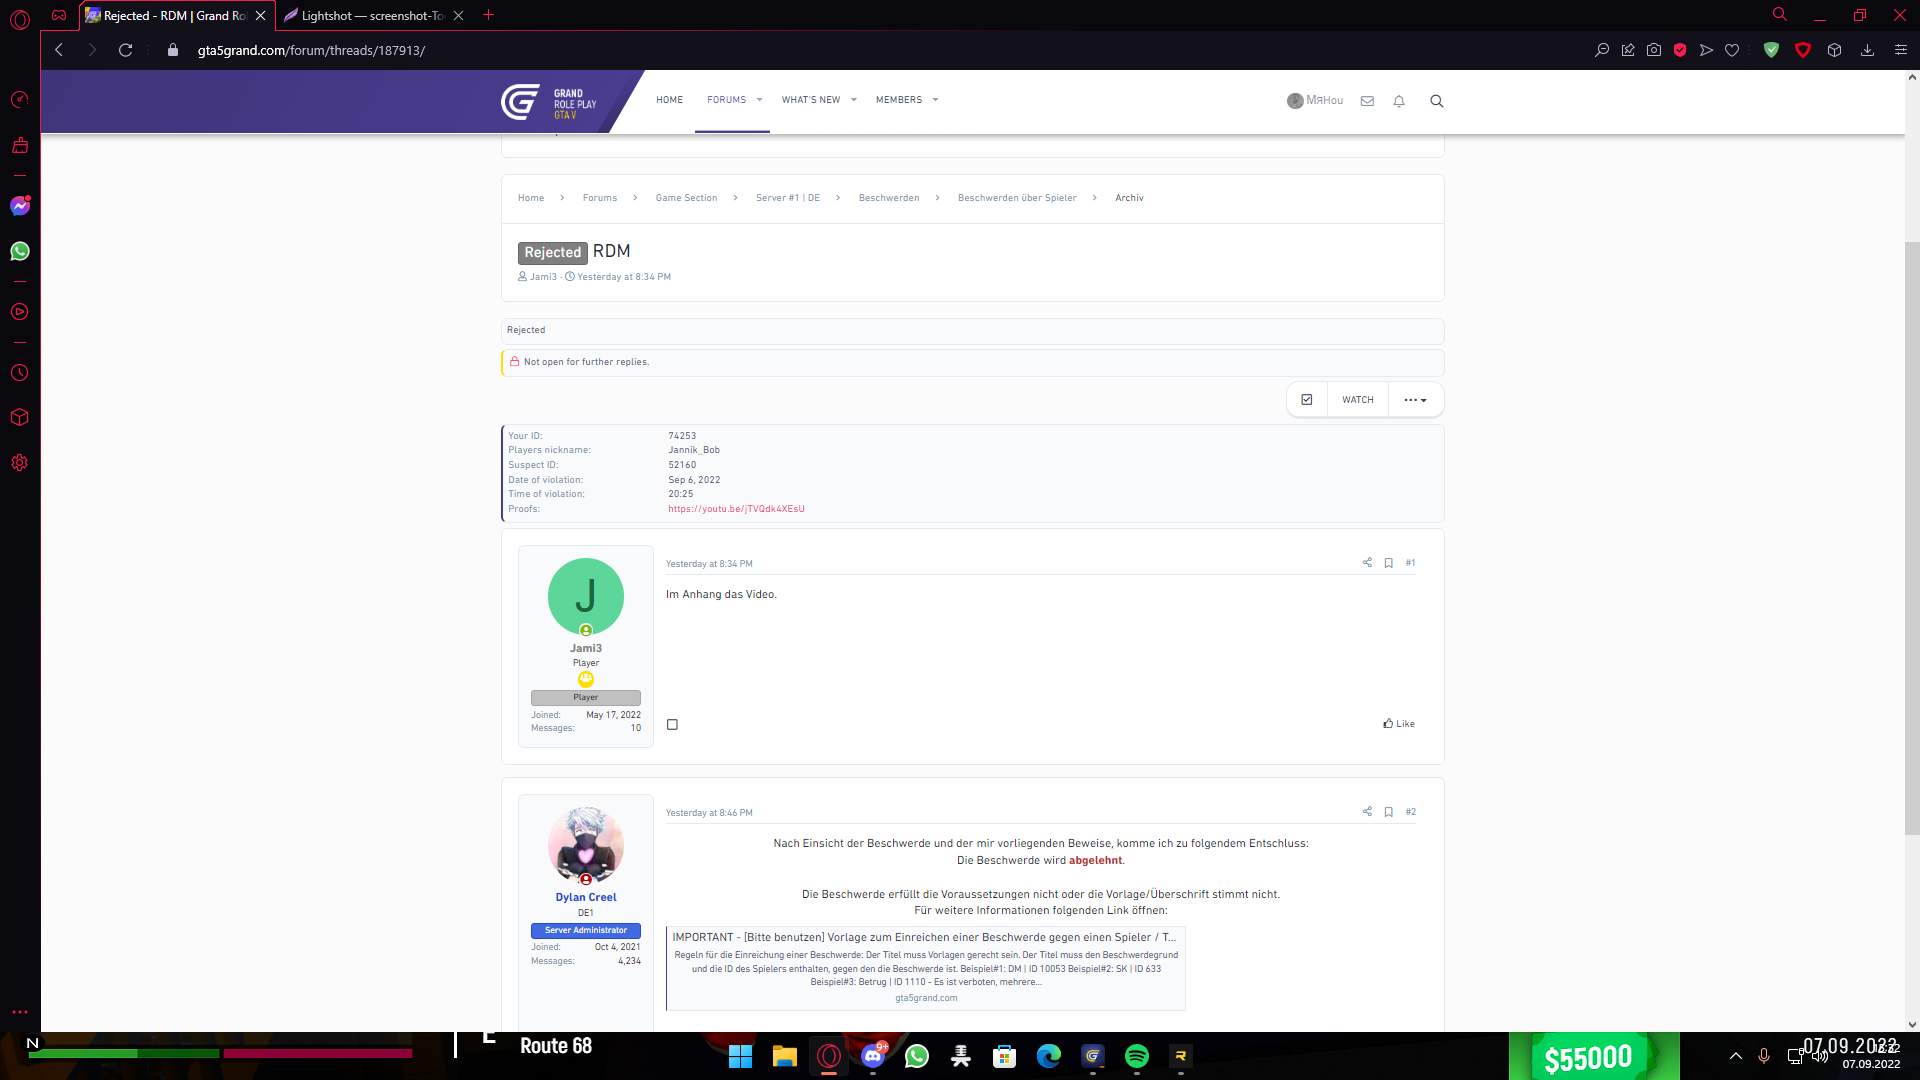This screenshot has width=1920, height=1080.
Task: Click the Jami3 profile avatar
Action: tap(585, 596)
